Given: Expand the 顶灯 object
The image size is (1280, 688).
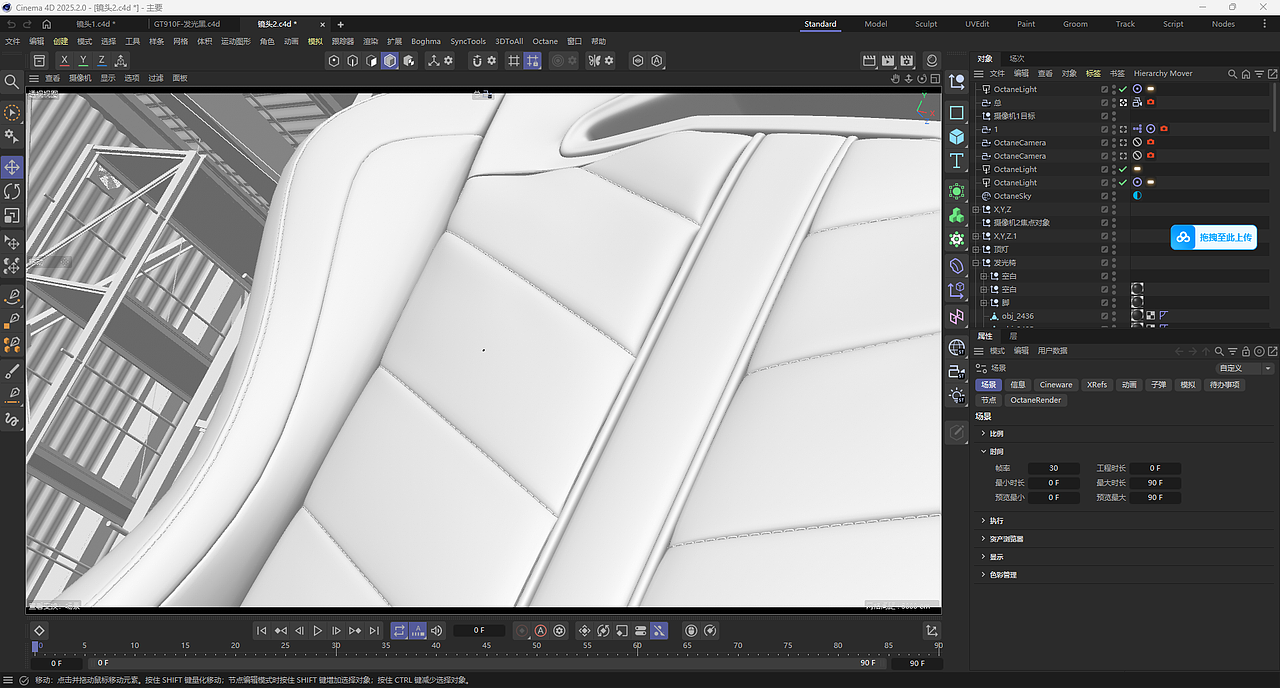Looking at the screenshot, I should (977, 249).
